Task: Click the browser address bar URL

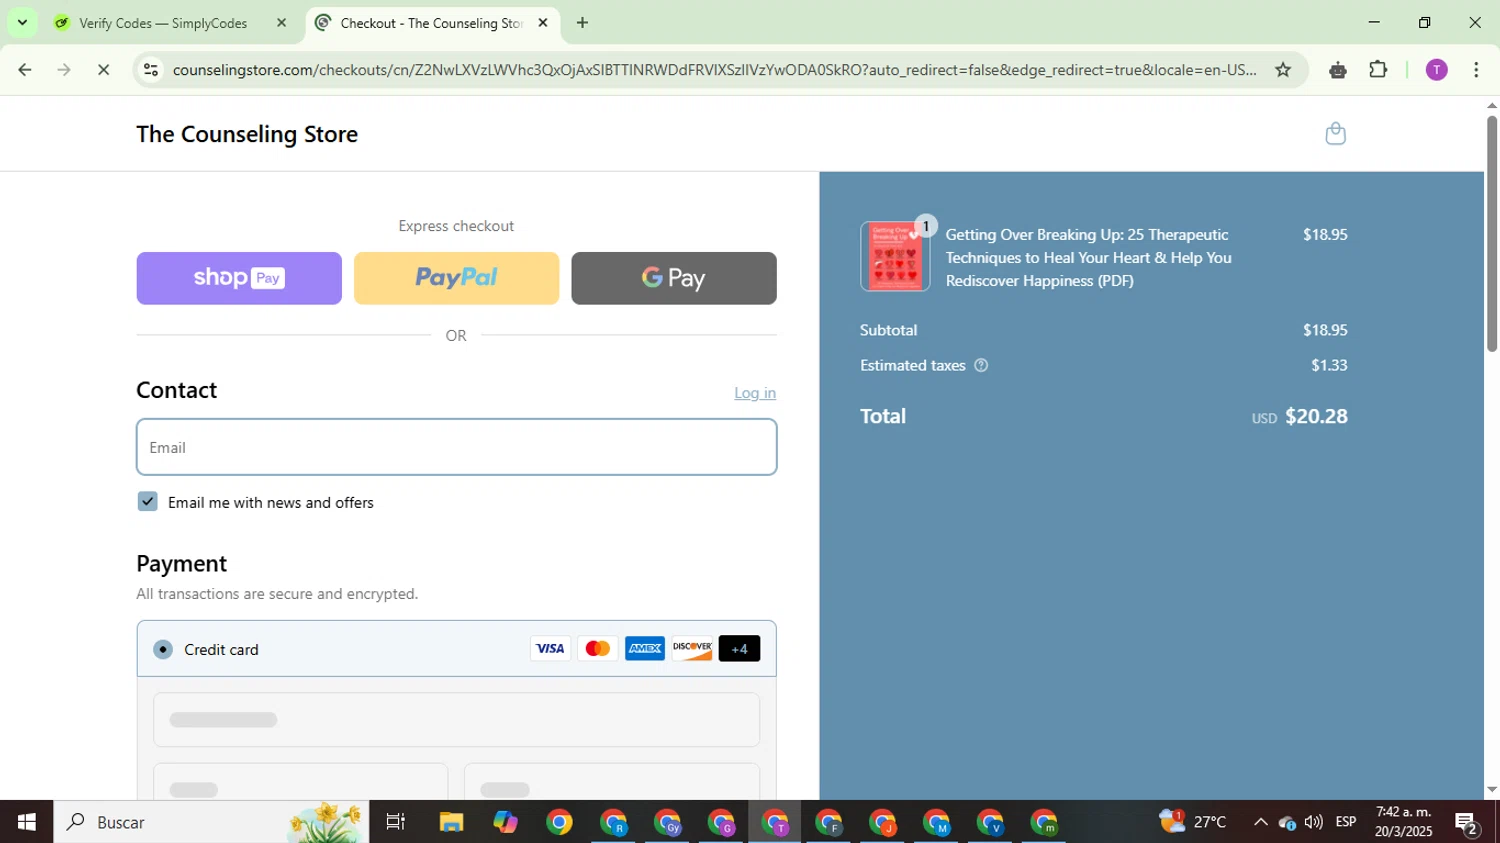Action: [x=714, y=70]
